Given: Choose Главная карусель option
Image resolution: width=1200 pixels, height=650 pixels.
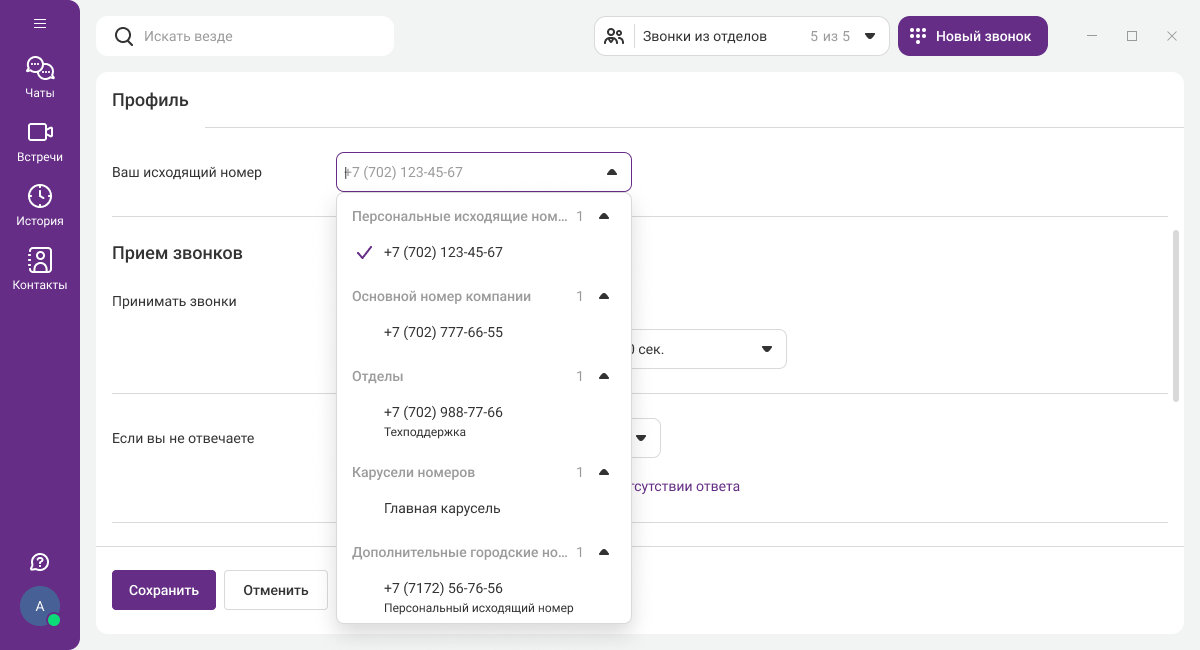Looking at the screenshot, I should (x=442, y=508).
